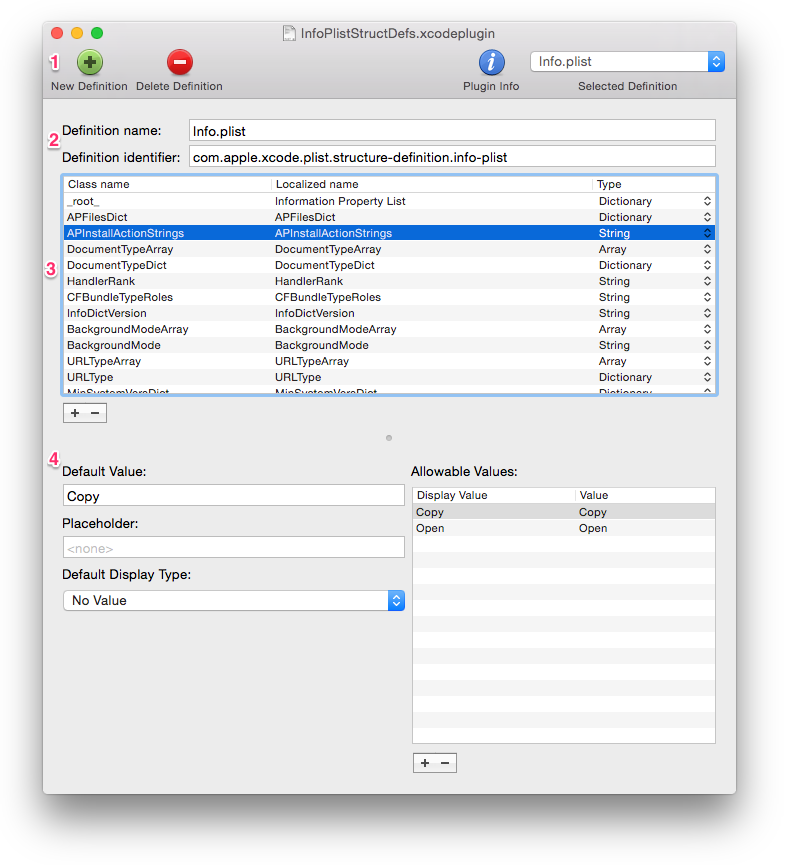Add an allowable value with the plus button
The width and height of the screenshot is (794, 865).
(x=424, y=763)
